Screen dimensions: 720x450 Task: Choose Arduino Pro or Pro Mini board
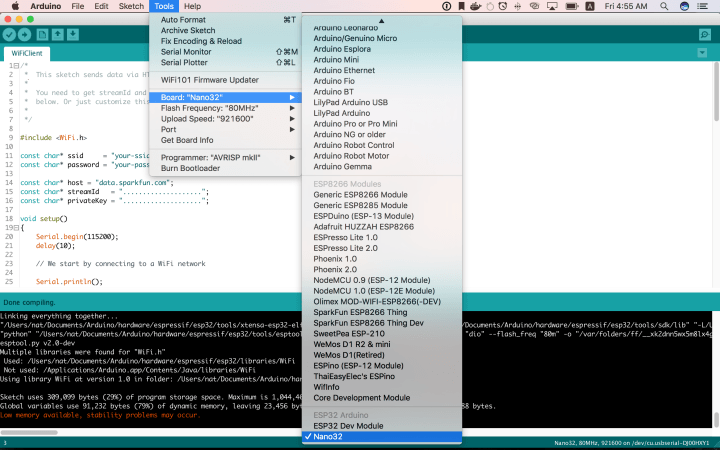(382, 124)
